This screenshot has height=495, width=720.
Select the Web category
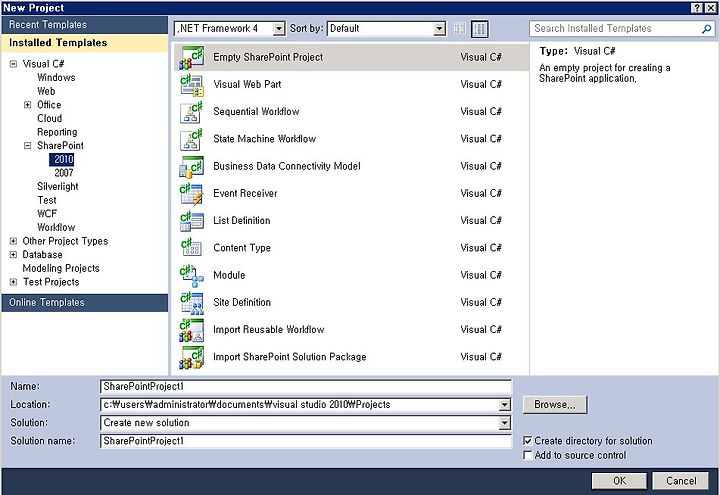click(46, 91)
